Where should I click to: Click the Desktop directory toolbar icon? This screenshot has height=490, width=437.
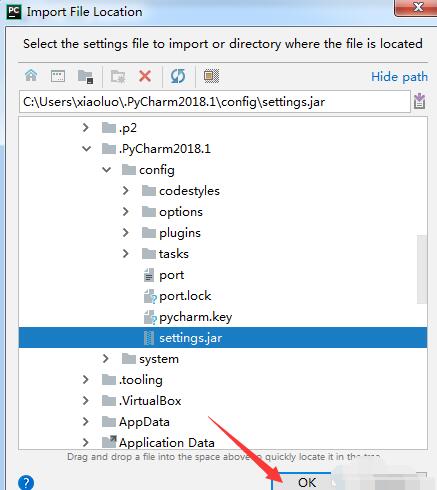[58, 76]
